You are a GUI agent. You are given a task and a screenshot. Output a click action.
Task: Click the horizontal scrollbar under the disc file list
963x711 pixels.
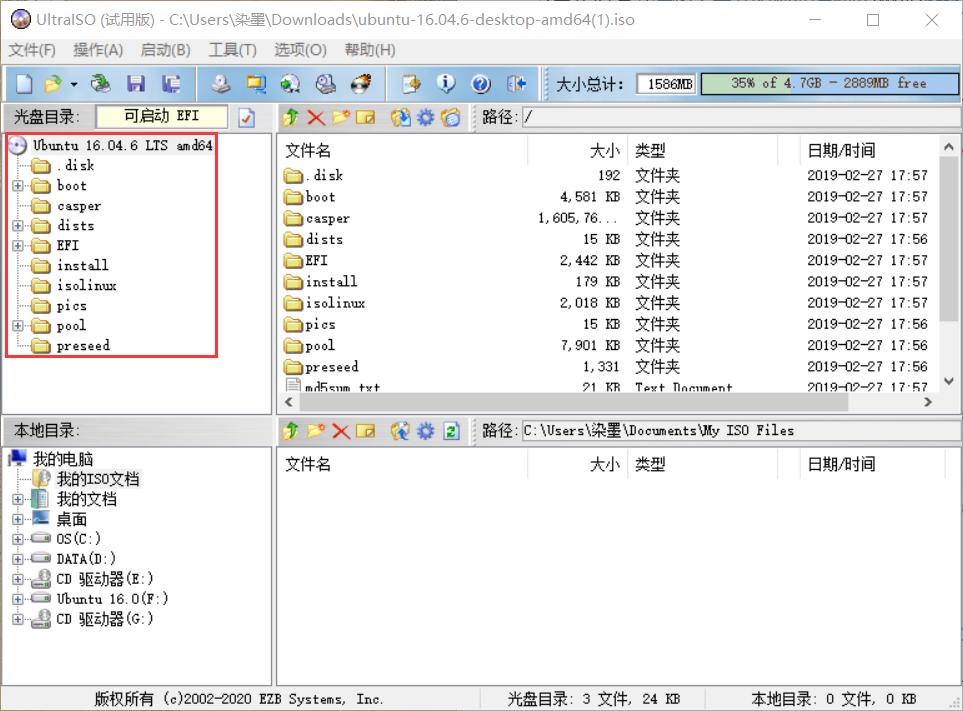click(574, 402)
